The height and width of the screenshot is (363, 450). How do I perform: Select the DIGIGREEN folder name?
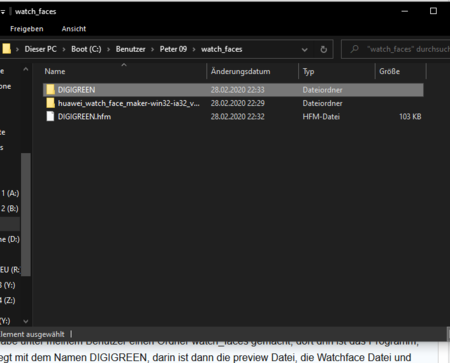pos(76,90)
